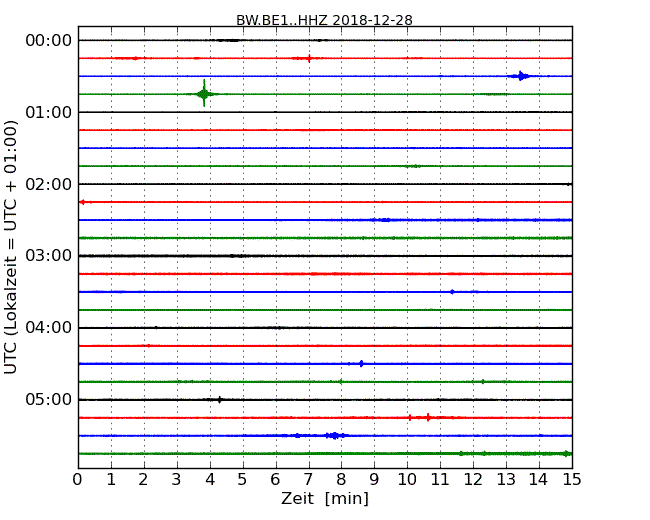Select the 05:00 time label

pos(49,399)
